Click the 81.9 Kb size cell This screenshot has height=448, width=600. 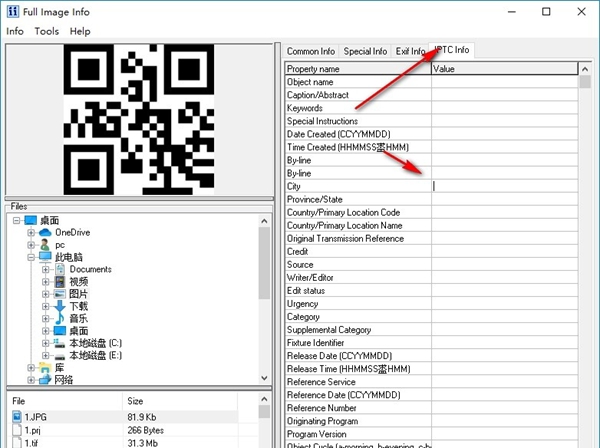[142, 417]
